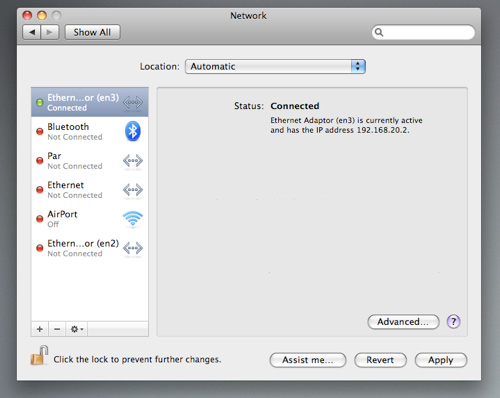Close the Network window with red button
Viewport: 500px width, 398px height.
pos(27,15)
